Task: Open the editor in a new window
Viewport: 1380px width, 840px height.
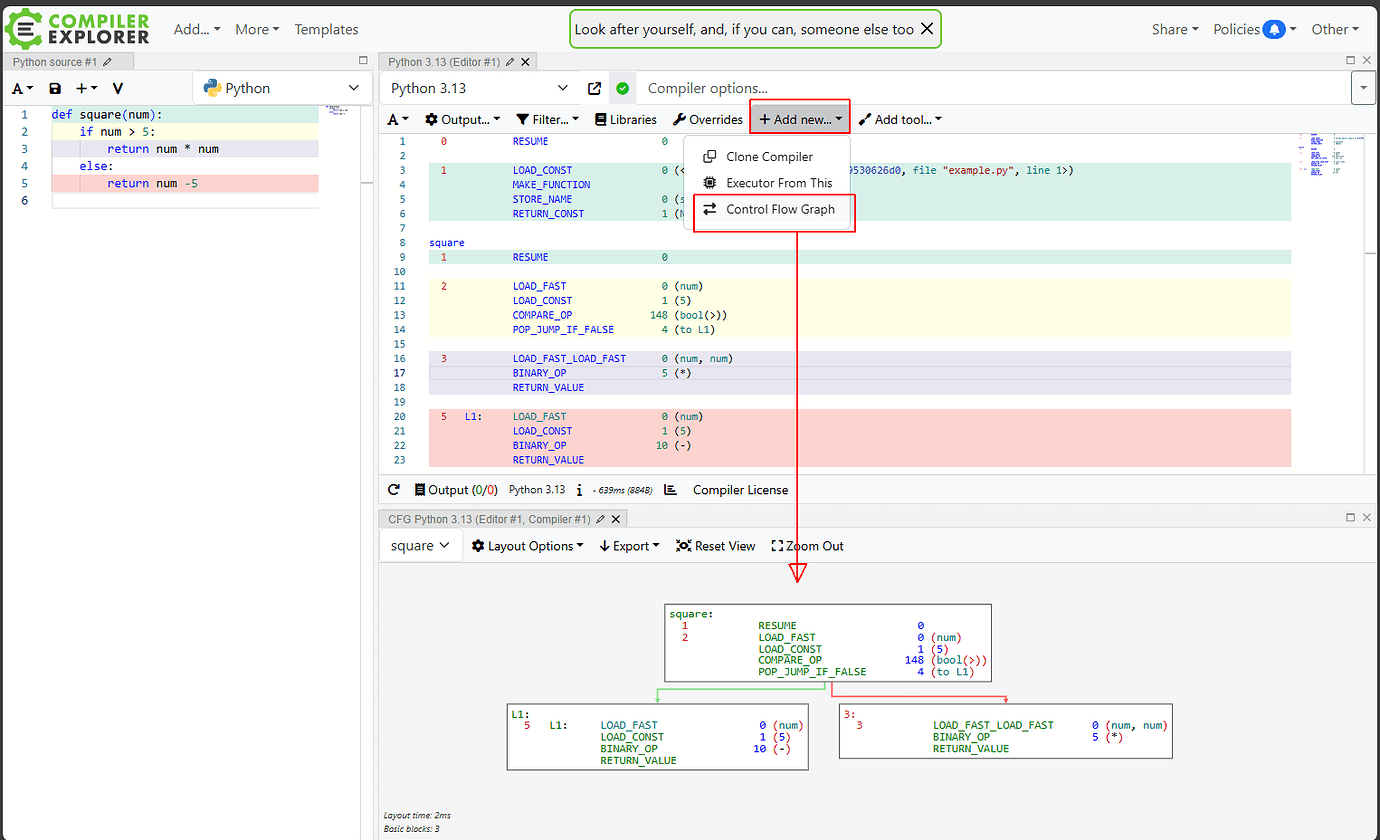Action: (594, 87)
